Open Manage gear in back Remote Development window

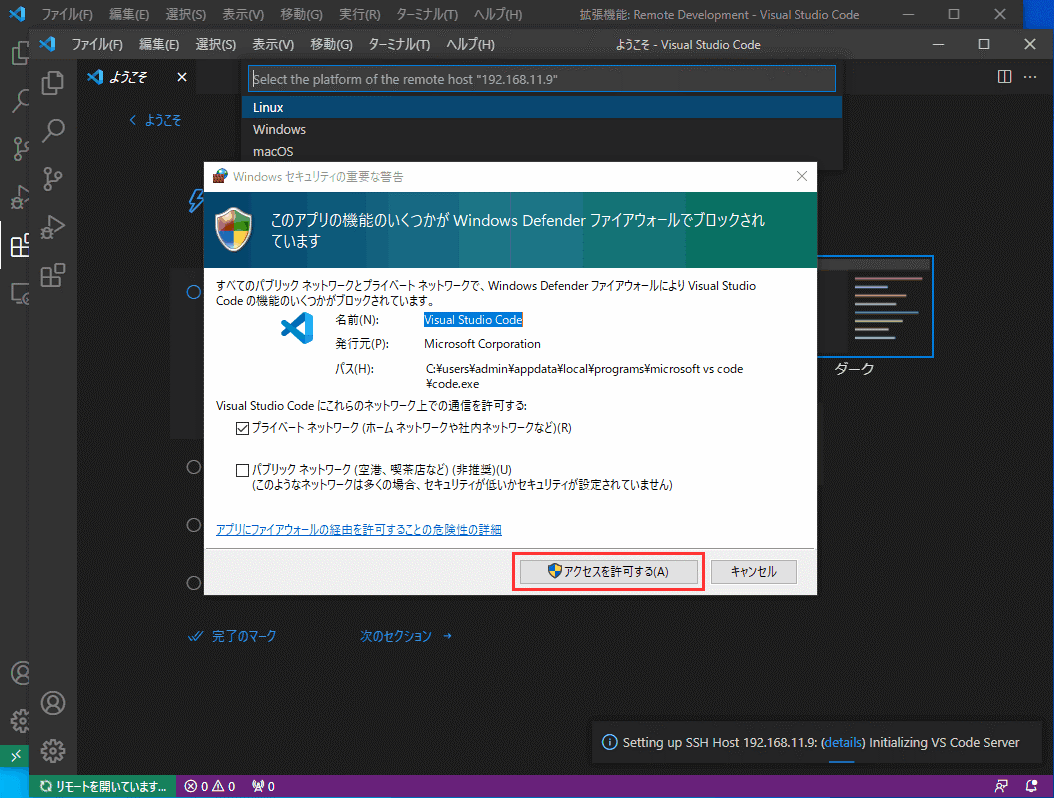coord(20,720)
